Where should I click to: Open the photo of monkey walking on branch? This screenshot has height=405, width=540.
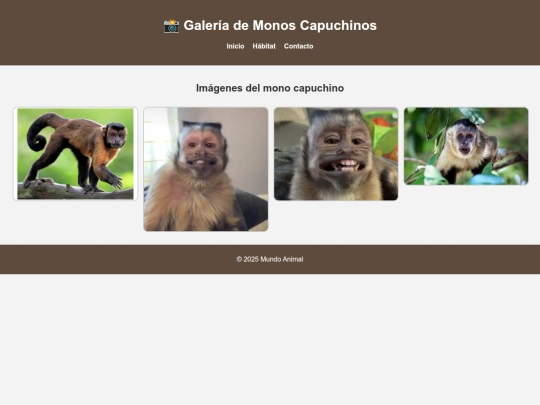click(75, 154)
